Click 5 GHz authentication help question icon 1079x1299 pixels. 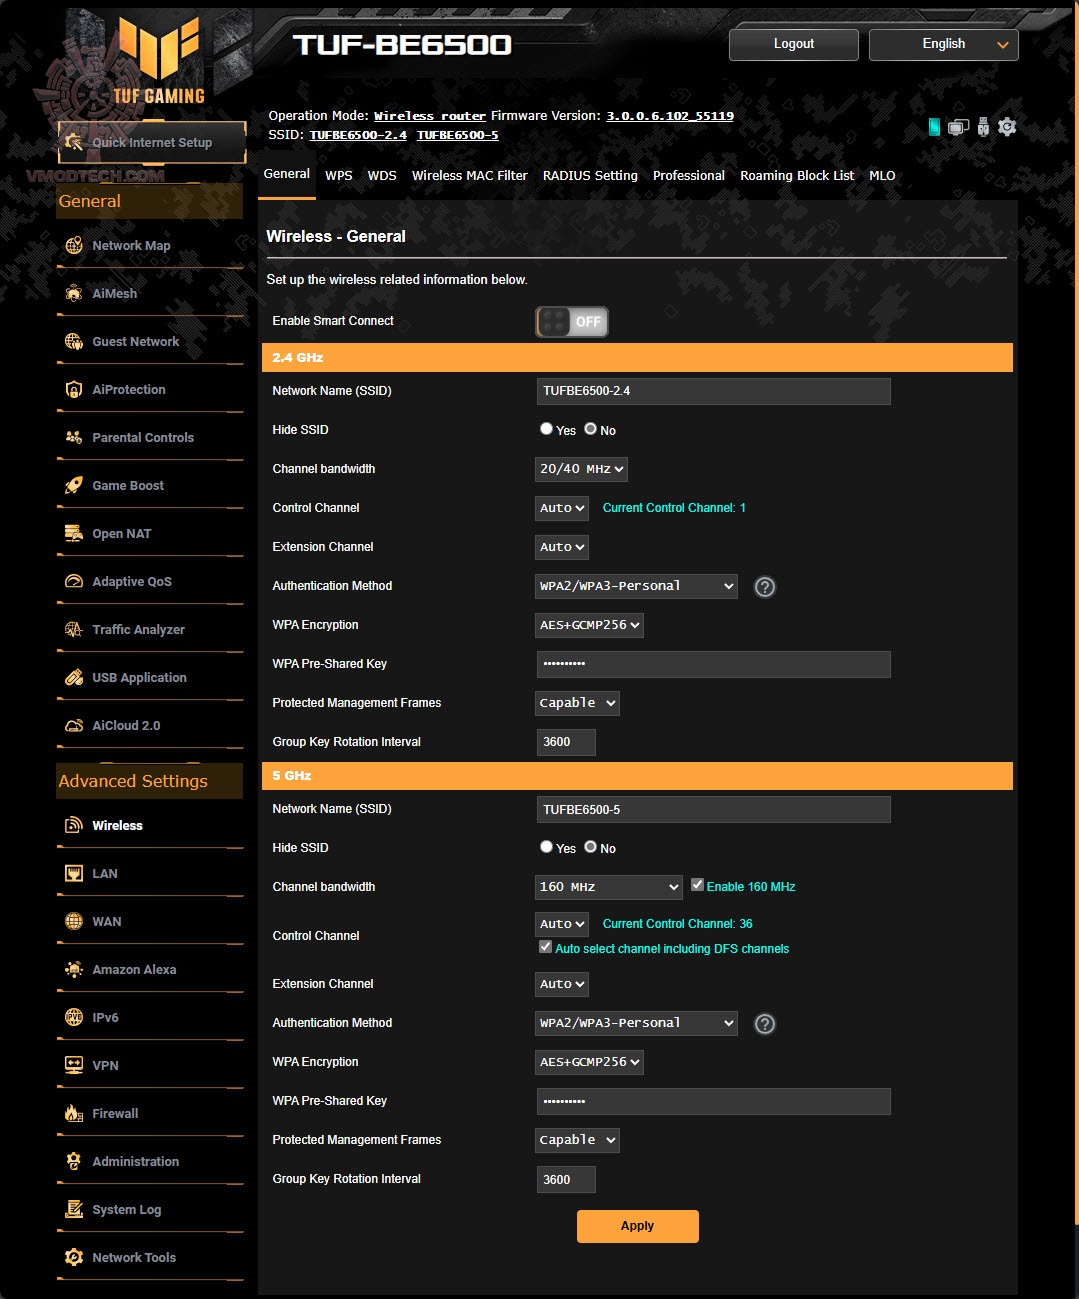point(765,1024)
